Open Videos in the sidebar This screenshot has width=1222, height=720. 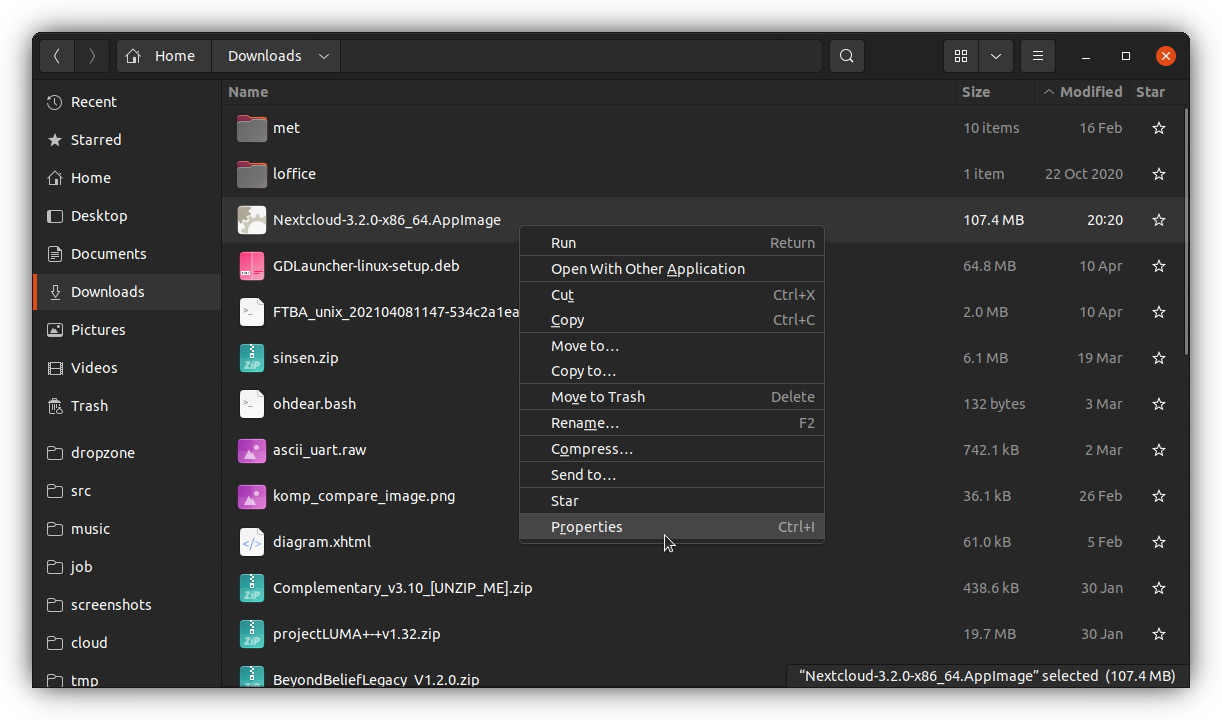click(x=127, y=368)
